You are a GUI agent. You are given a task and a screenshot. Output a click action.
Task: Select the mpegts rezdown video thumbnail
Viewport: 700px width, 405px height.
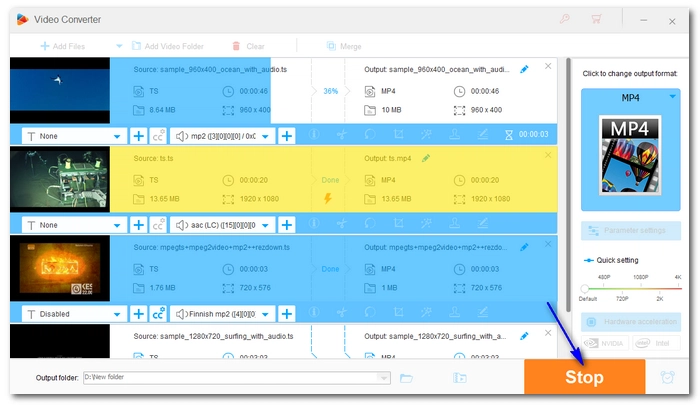pos(60,268)
